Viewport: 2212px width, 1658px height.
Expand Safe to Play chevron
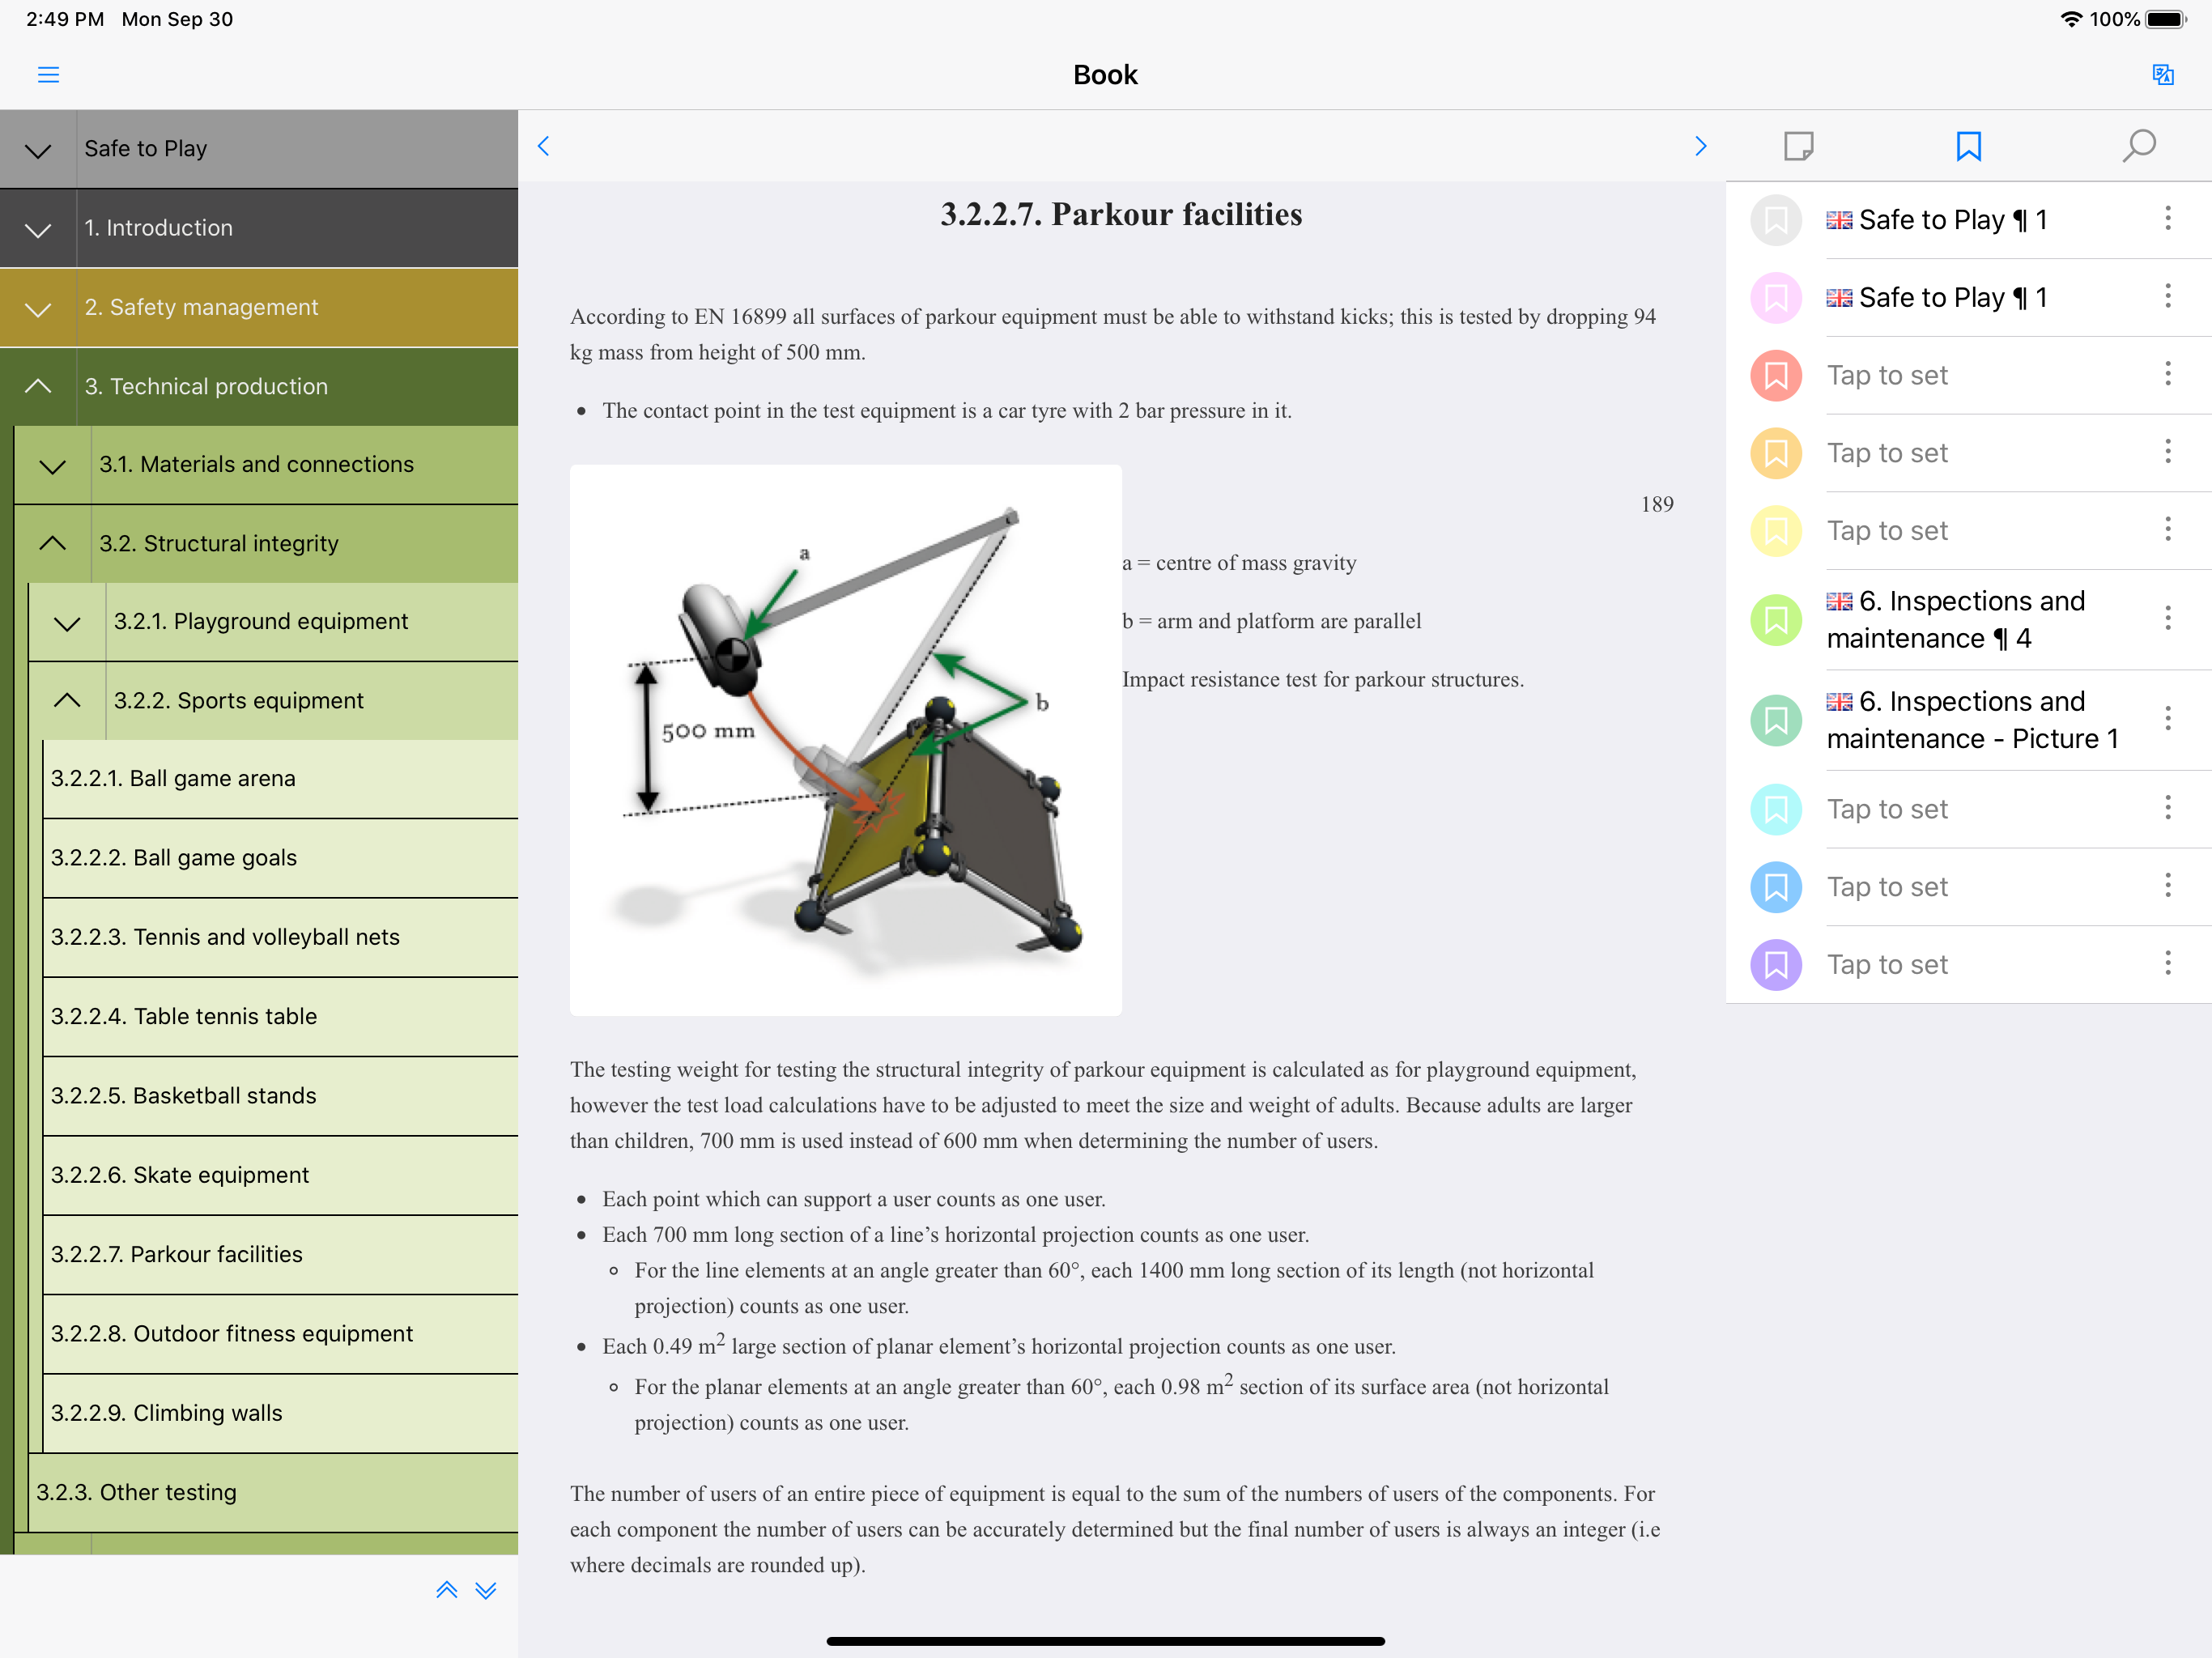pos(38,150)
